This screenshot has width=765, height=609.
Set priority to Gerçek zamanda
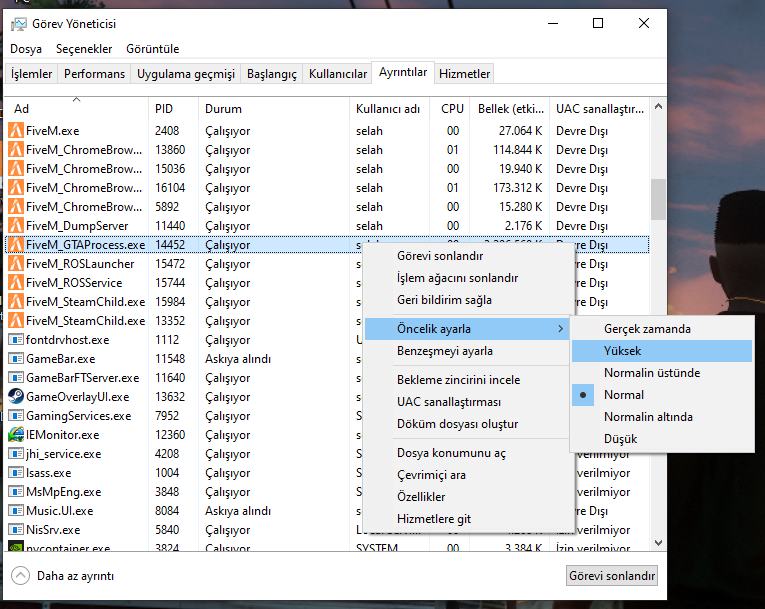point(662,329)
